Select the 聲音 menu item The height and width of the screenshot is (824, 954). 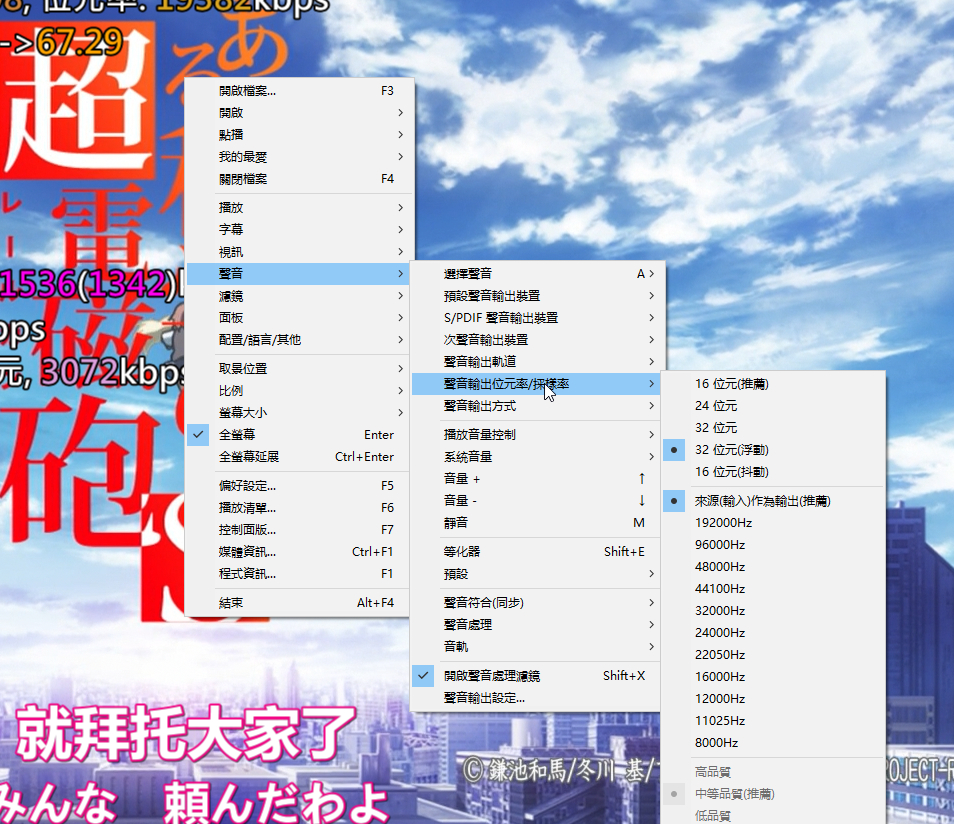[x=299, y=274]
